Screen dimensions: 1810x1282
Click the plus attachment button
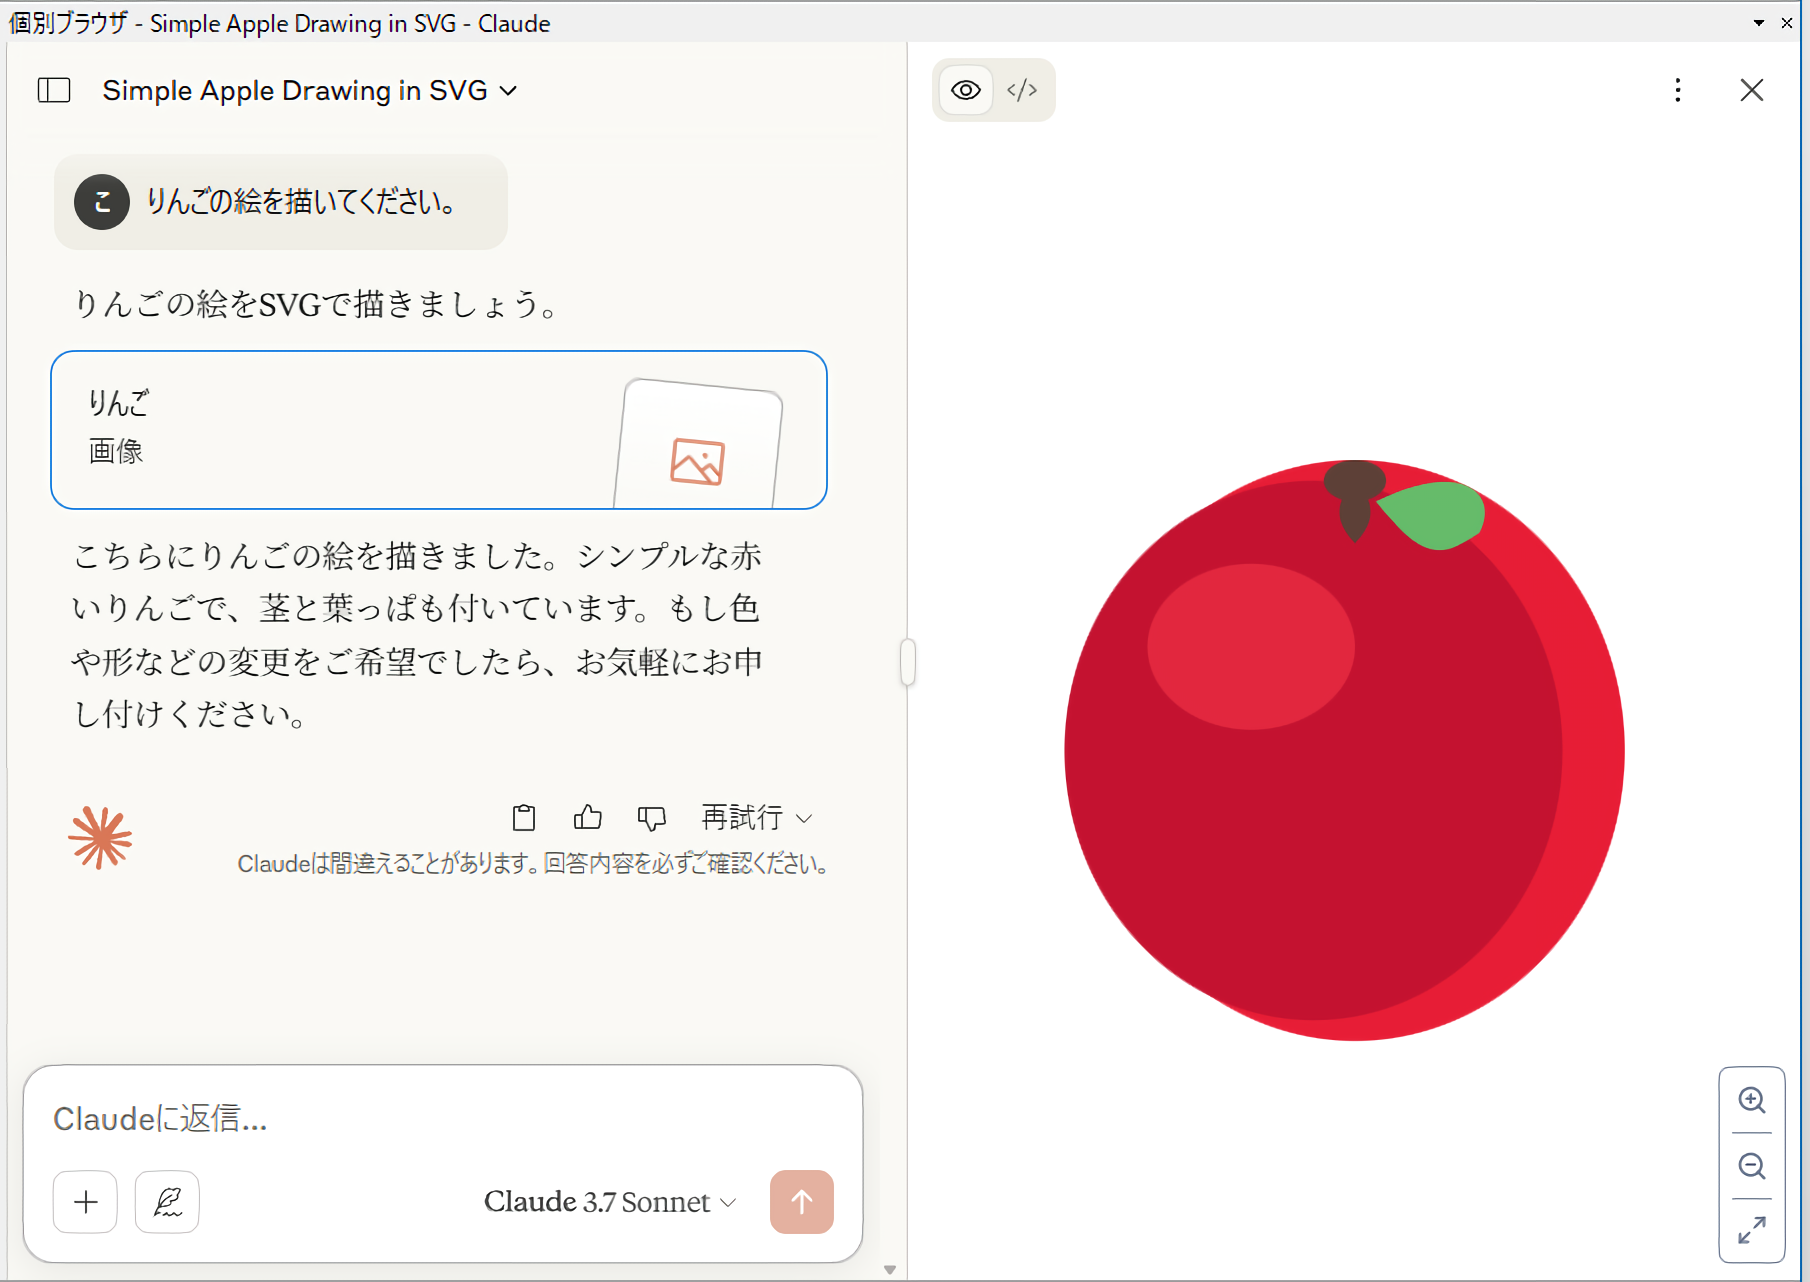click(x=86, y=1202)
